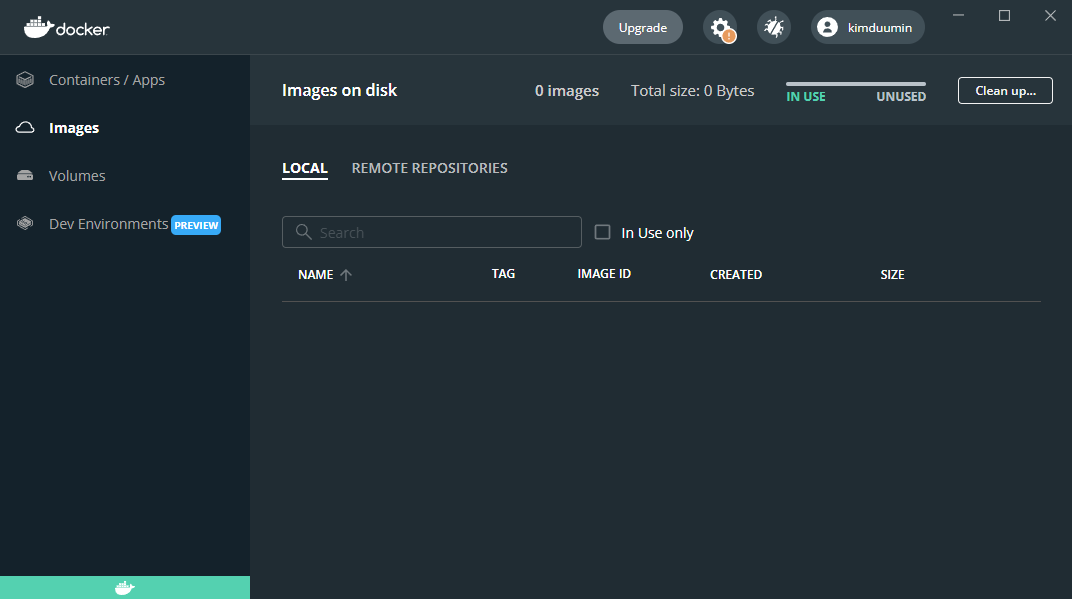The image size is (1072, 599).
Task: Sort by the CREATED column header
Action: pos(736,275)
